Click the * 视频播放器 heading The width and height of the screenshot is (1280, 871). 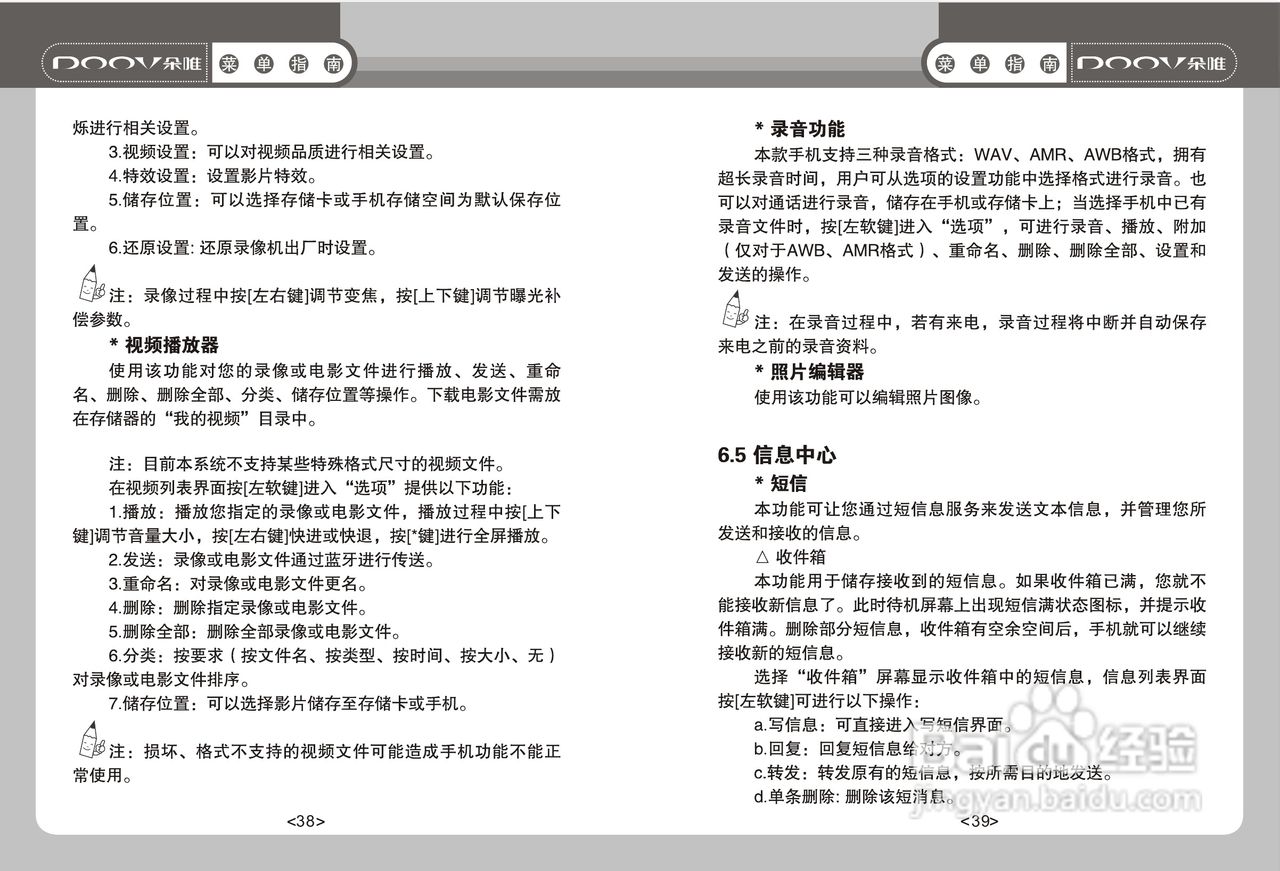tap(164, 345)
